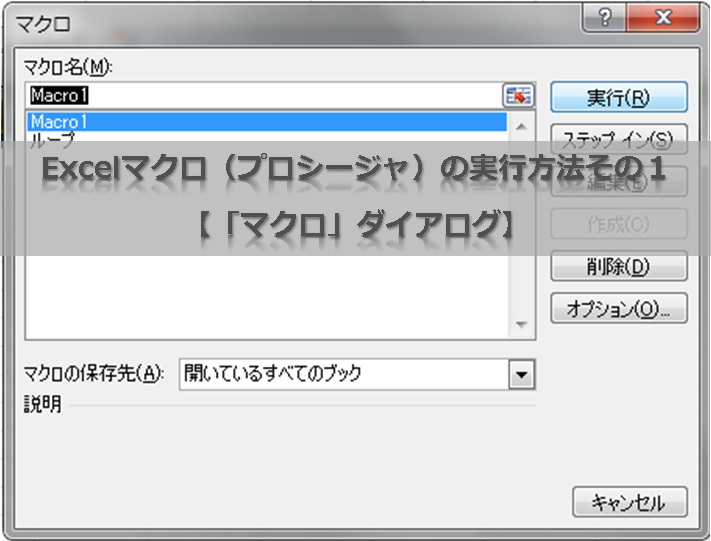Open the オプション(O)... options button
This screenshot has width=711, height=541.
pyautogui.click(x=619, y=308)
